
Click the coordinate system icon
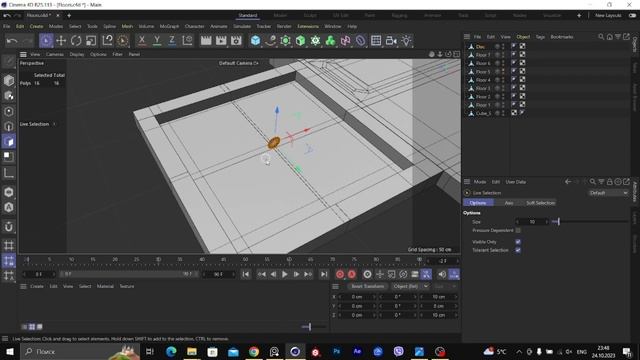click(187, 40)
